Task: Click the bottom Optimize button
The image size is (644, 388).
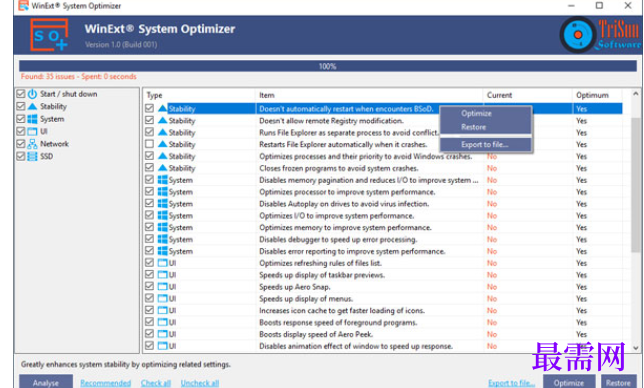Action: pos(569,382)
